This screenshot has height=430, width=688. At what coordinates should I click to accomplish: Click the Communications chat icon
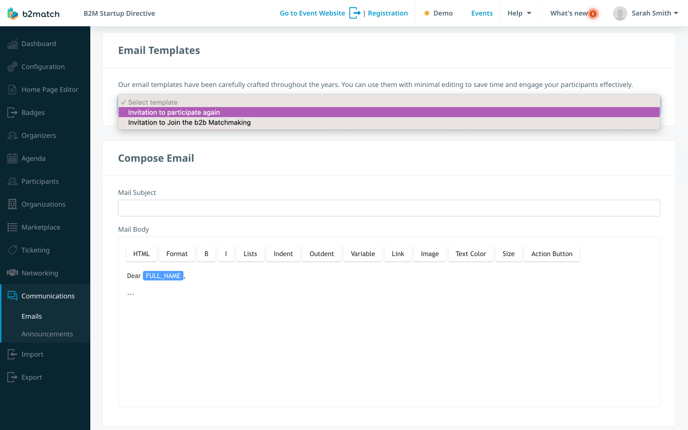pos(12,296)
